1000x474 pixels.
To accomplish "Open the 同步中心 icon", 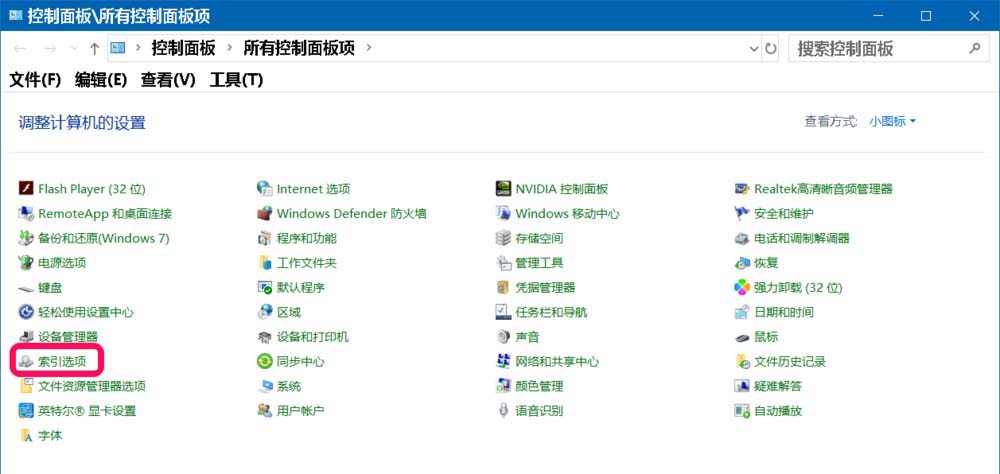I will 265,362.
